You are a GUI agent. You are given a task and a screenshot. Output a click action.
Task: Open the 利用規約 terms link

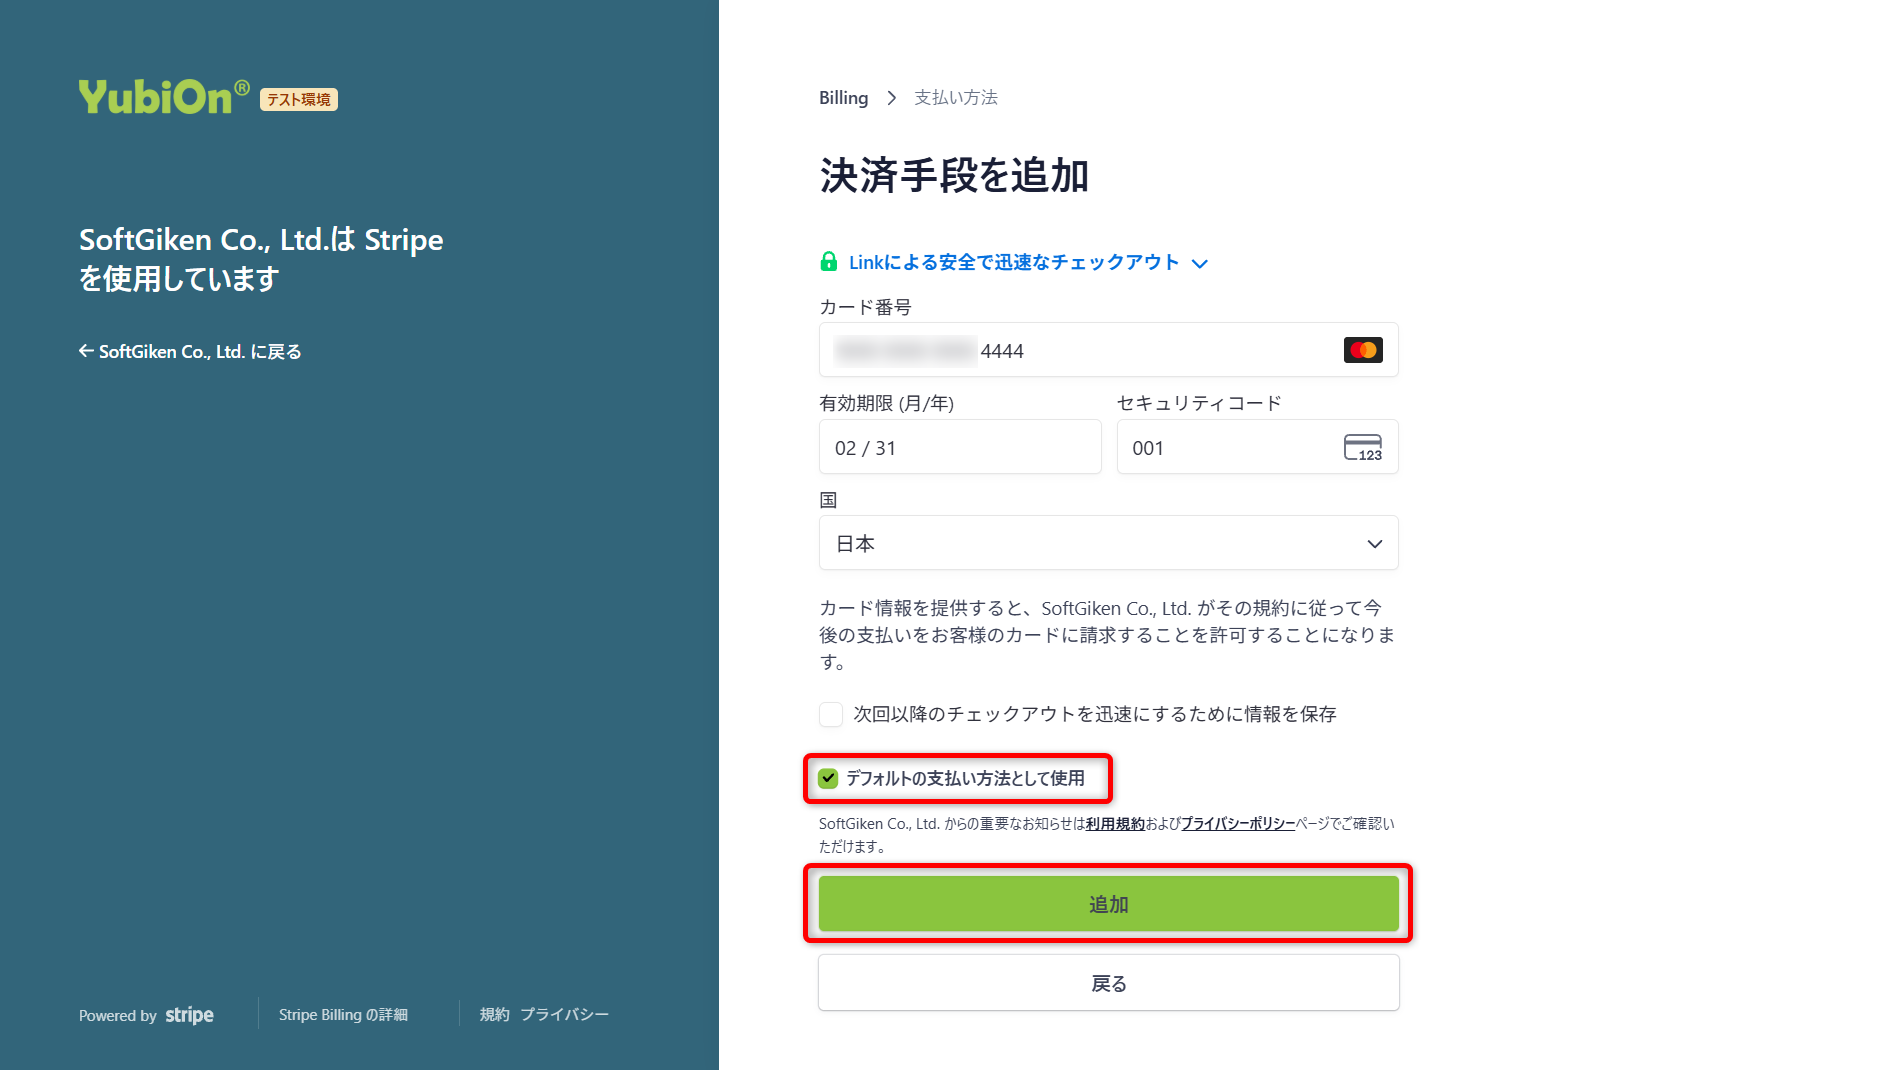pos(1115,824)
